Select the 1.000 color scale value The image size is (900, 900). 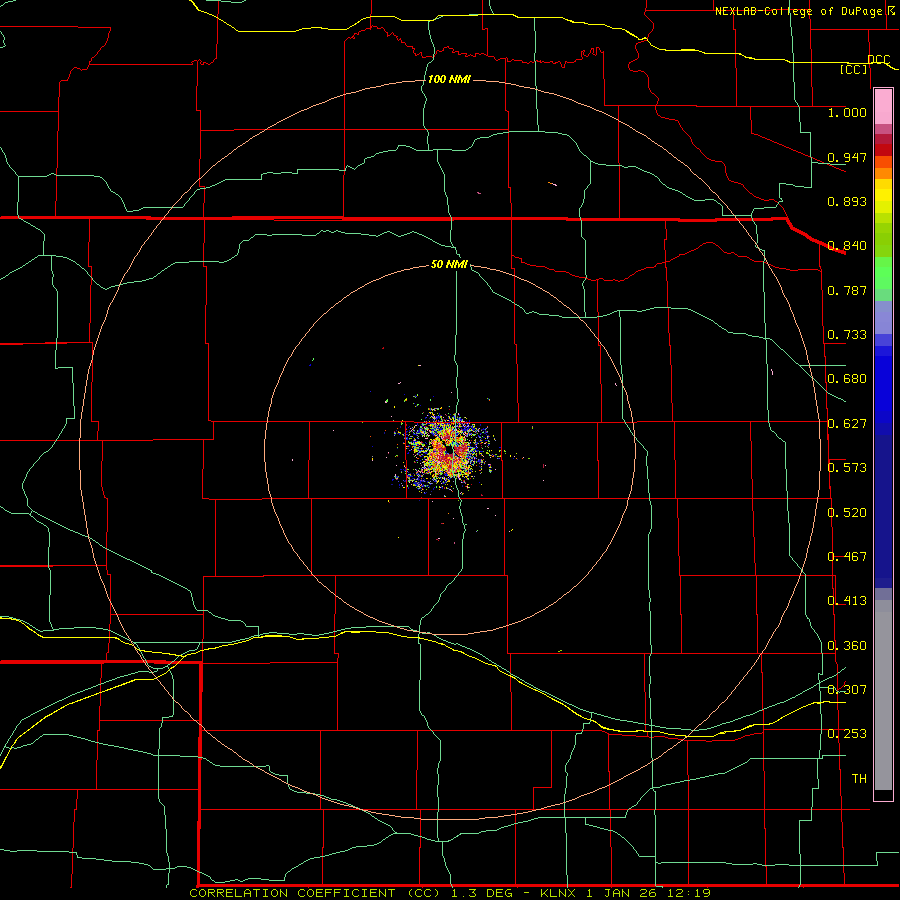[847, 112]
